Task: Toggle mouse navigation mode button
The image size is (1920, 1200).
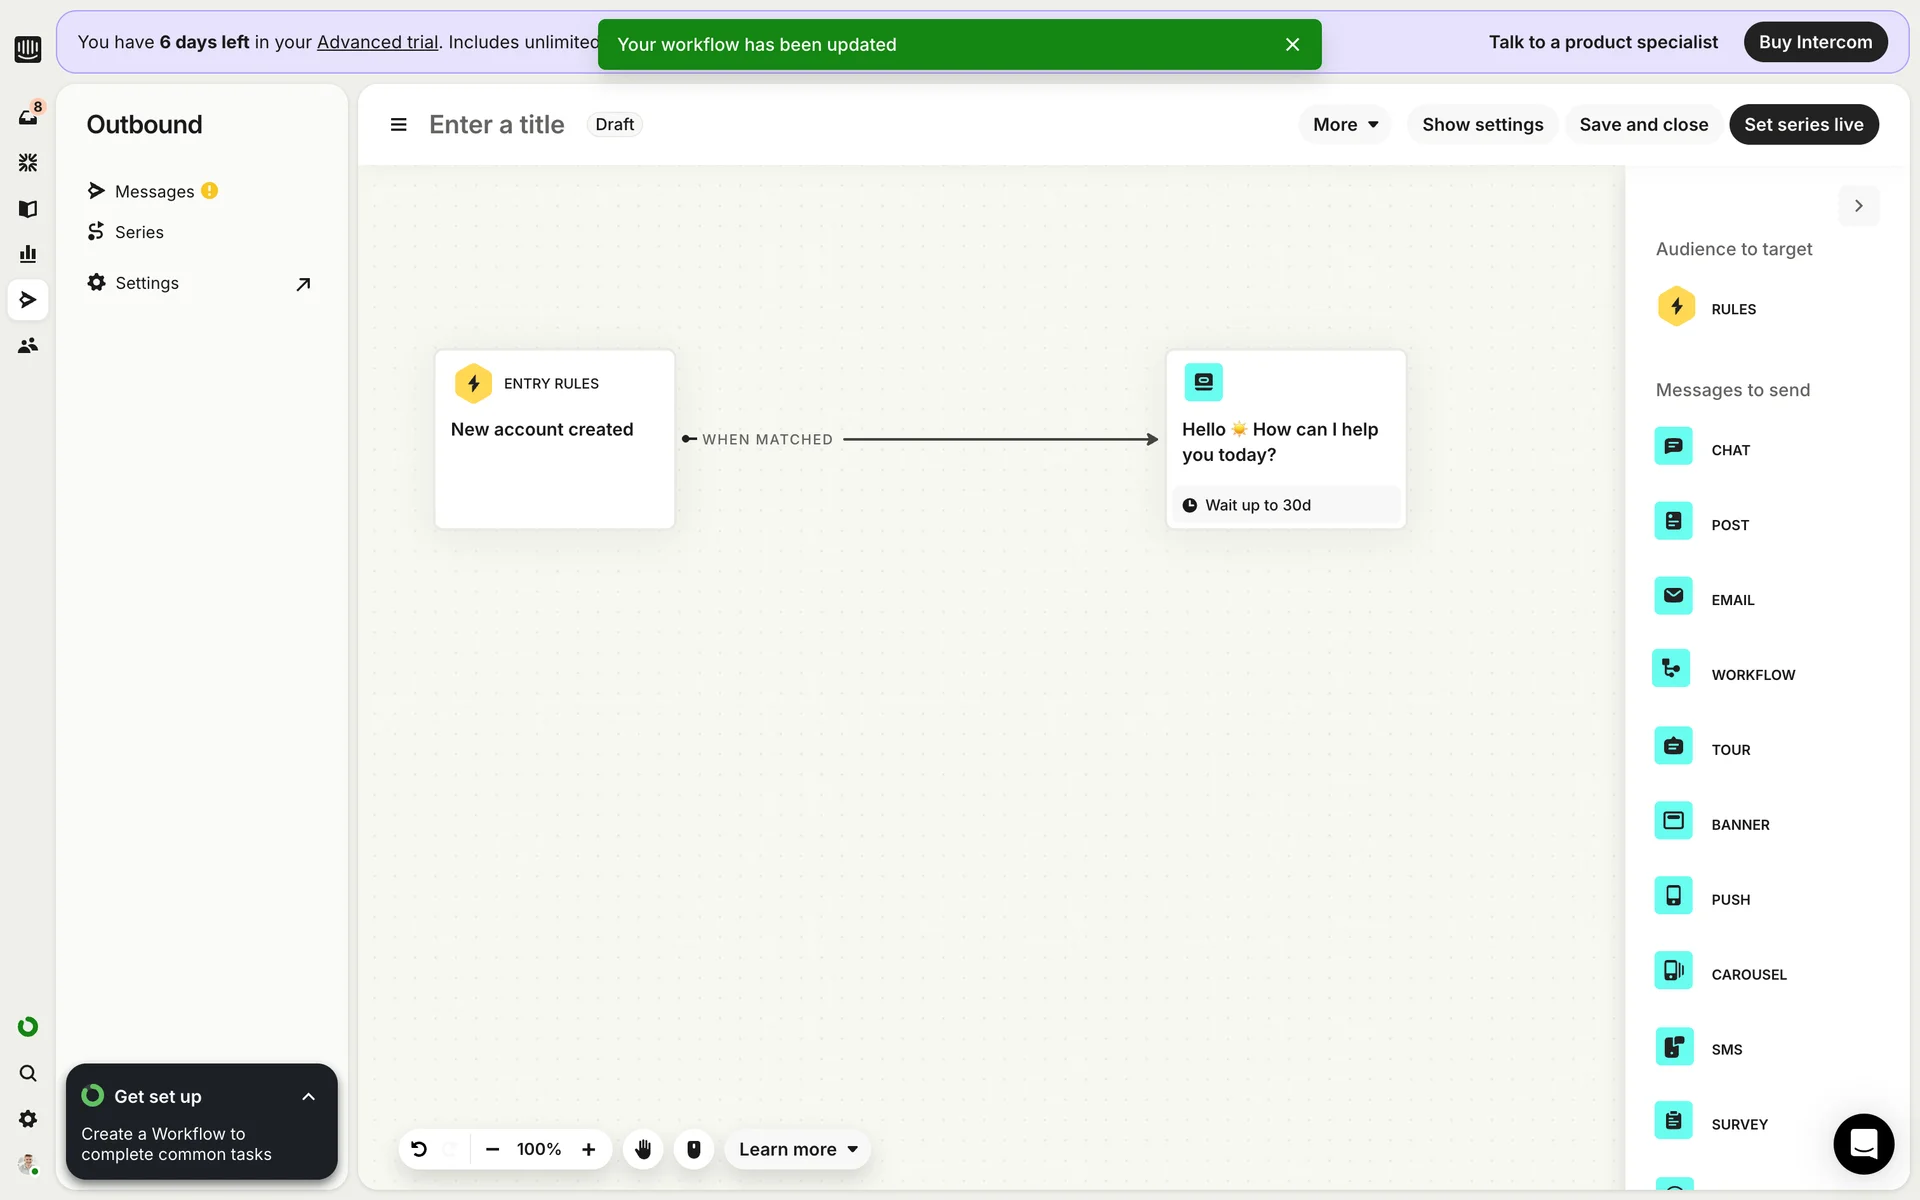Action: tap(694, 1149)
